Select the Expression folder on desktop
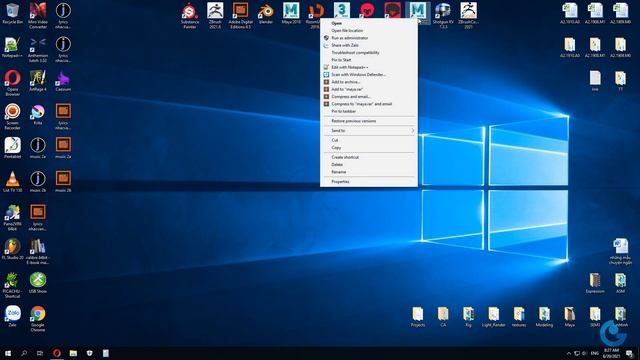This screenshot has height=360, width=640. tap(595, 283)
